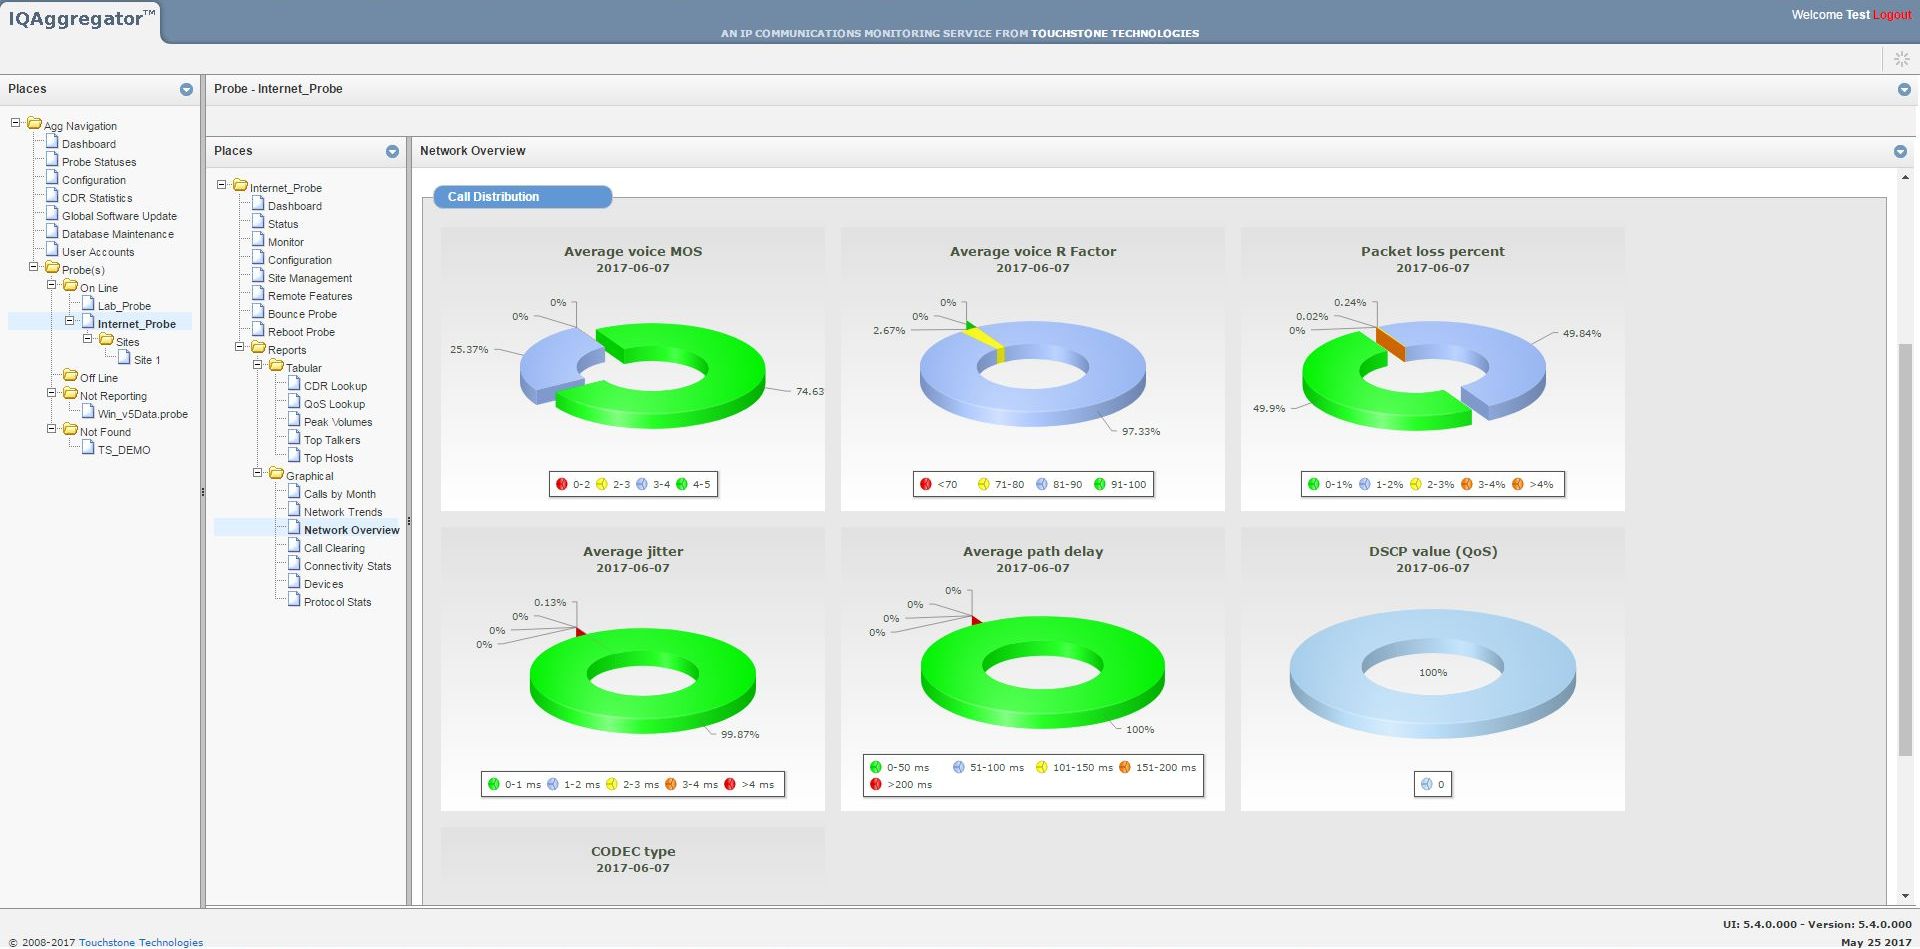Open Devices graph report
The height and width of the screenshot is (949, 1920).
pos(323,584)
